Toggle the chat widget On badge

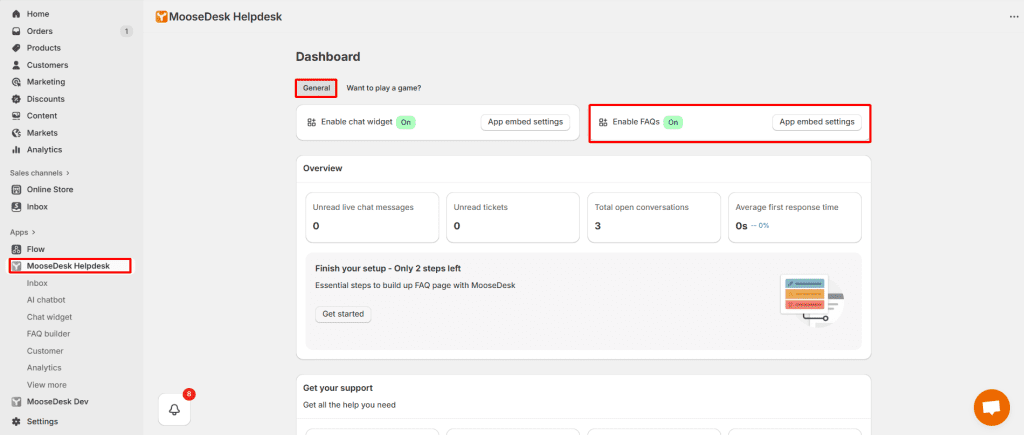(406, 122)
